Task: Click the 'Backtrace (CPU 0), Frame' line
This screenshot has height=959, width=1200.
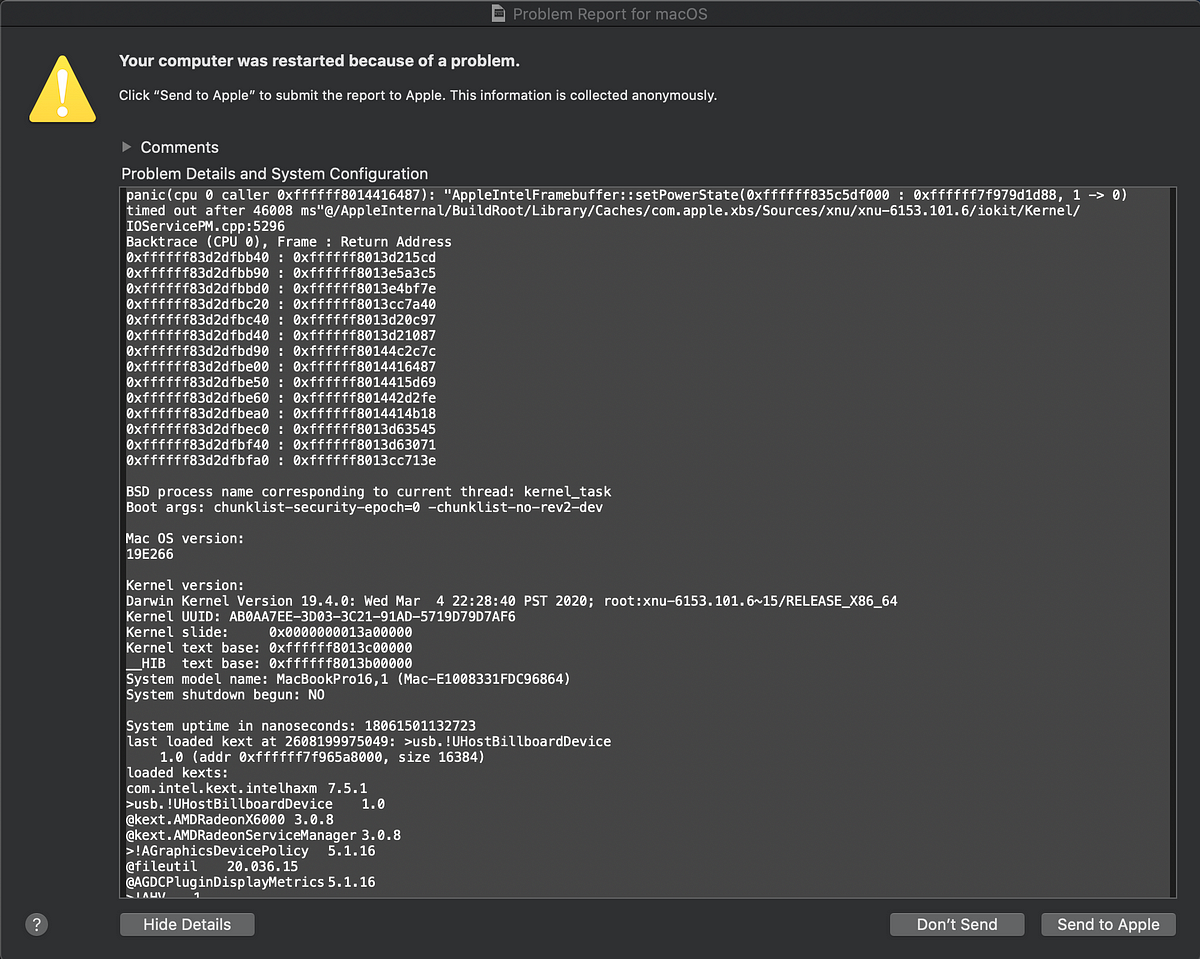Action: pos(288,242)
